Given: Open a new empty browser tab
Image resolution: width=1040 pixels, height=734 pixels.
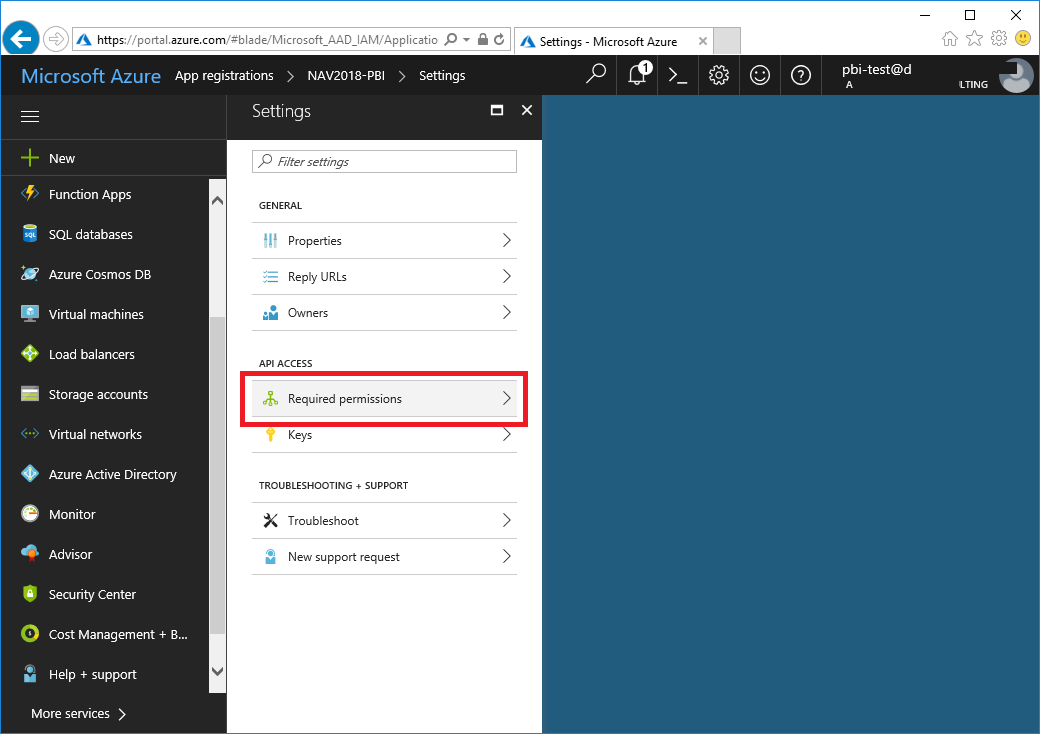Looking at the screenshot, I should (727, 41).
